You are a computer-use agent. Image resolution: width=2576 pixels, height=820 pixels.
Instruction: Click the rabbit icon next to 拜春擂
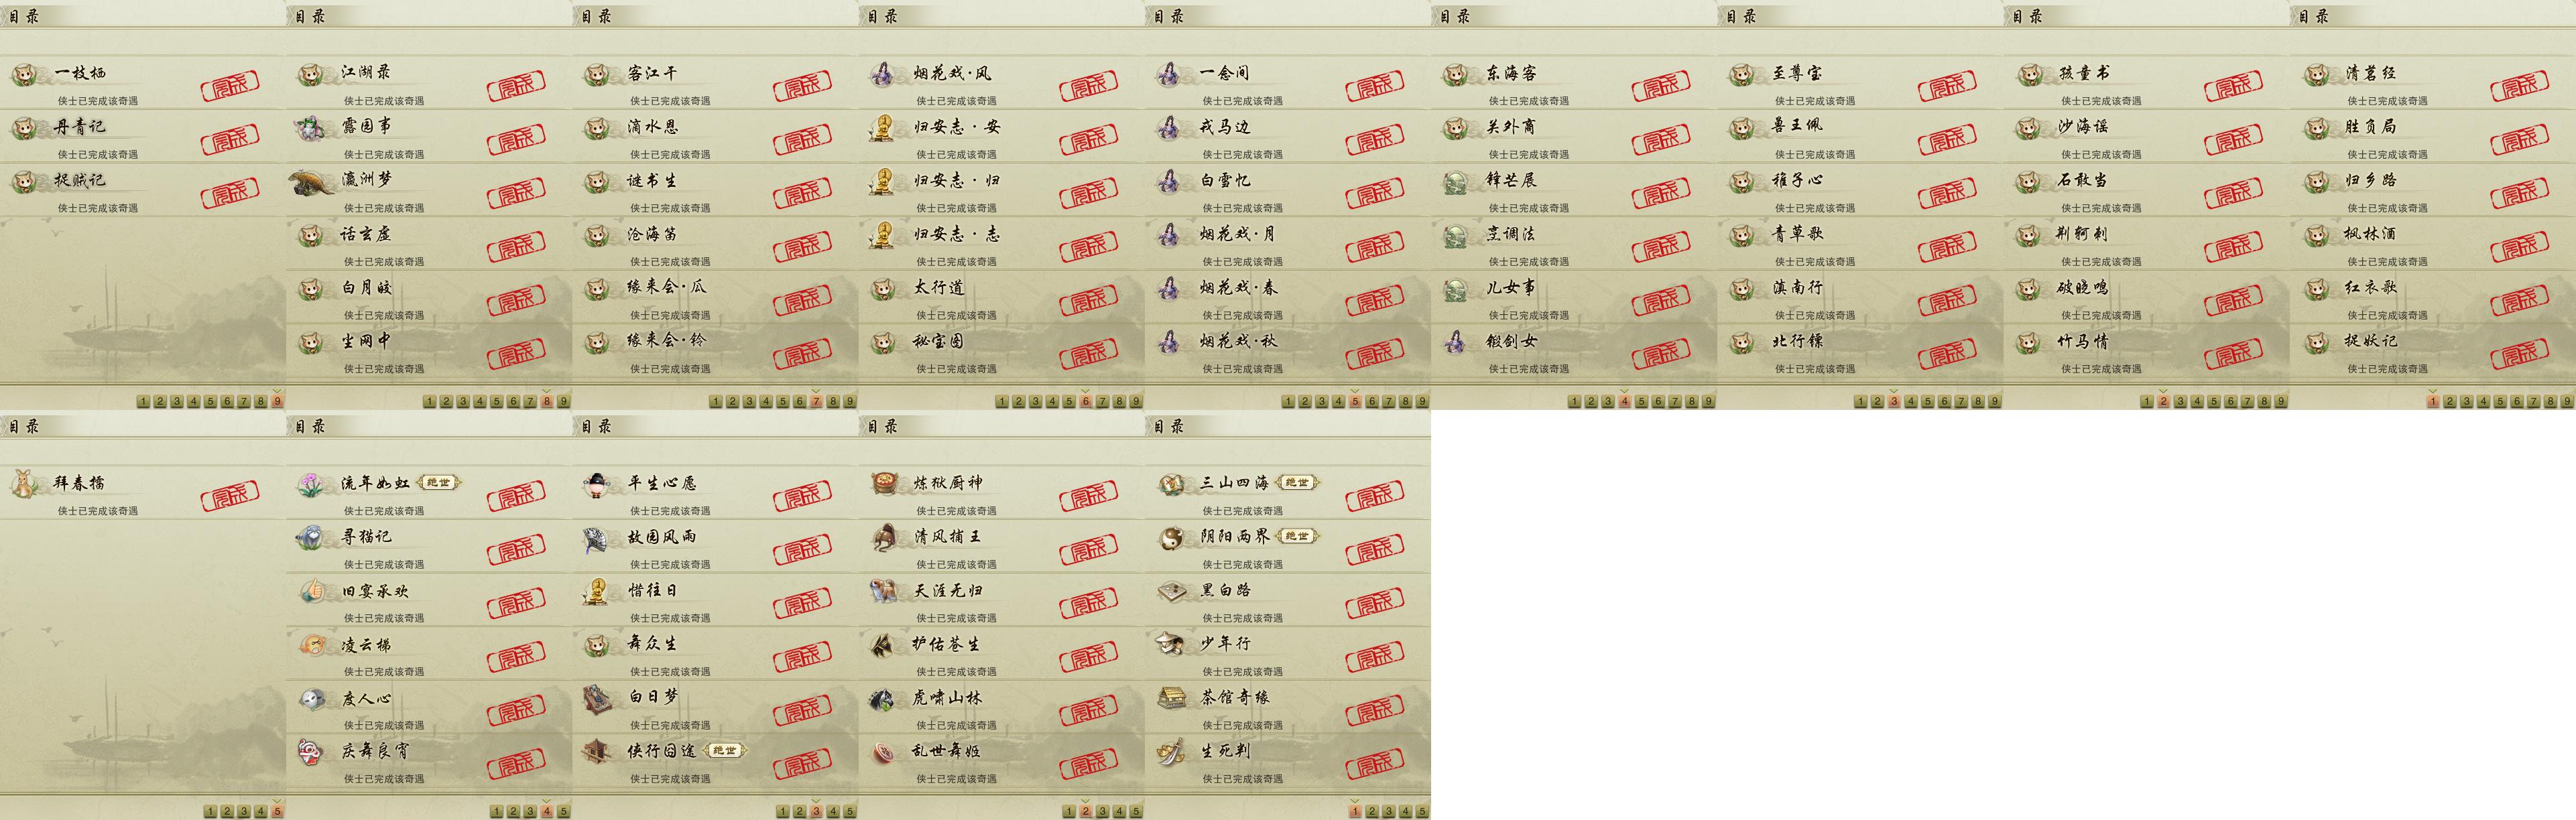click(24, 484)
